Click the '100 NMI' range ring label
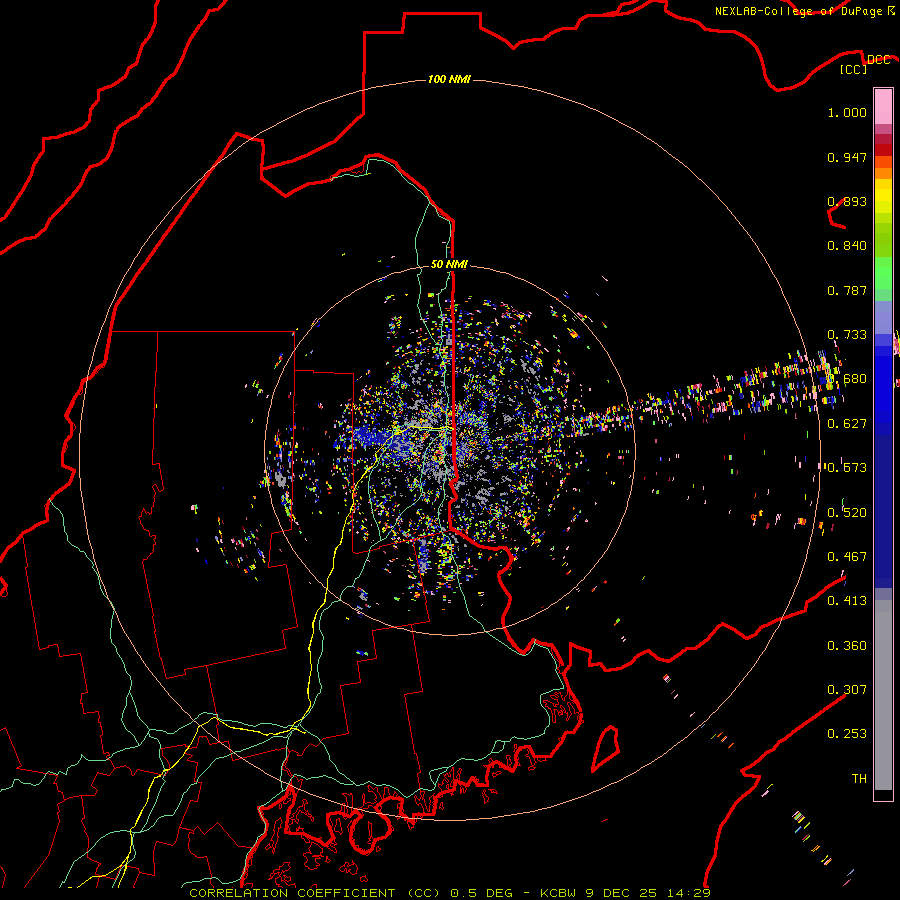This screenshot has height=900, width=900. 449,79
